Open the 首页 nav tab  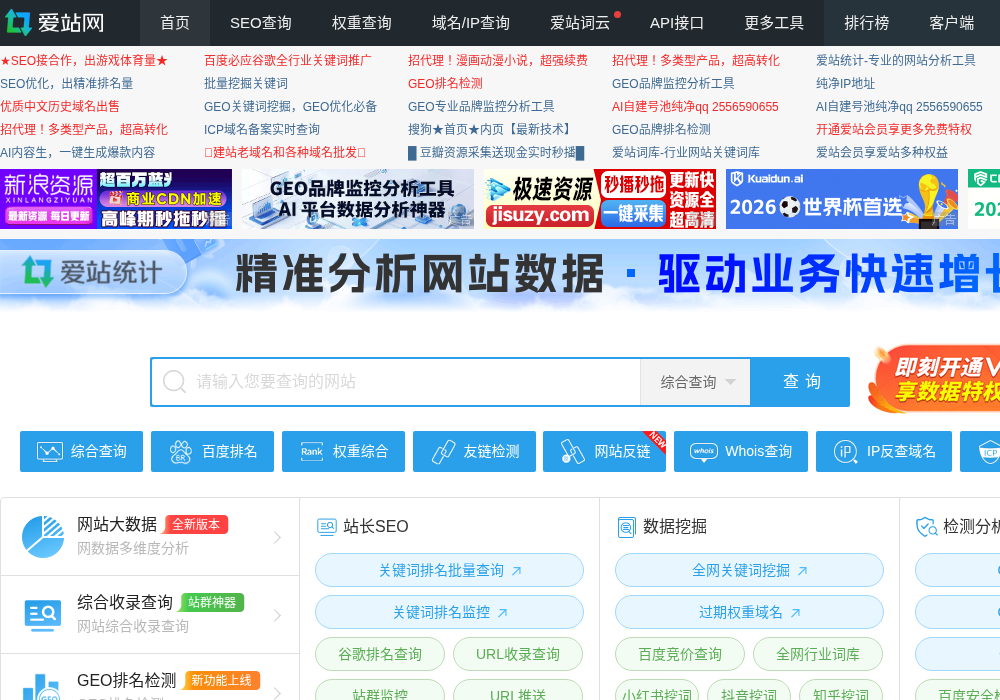coord(175,23)
